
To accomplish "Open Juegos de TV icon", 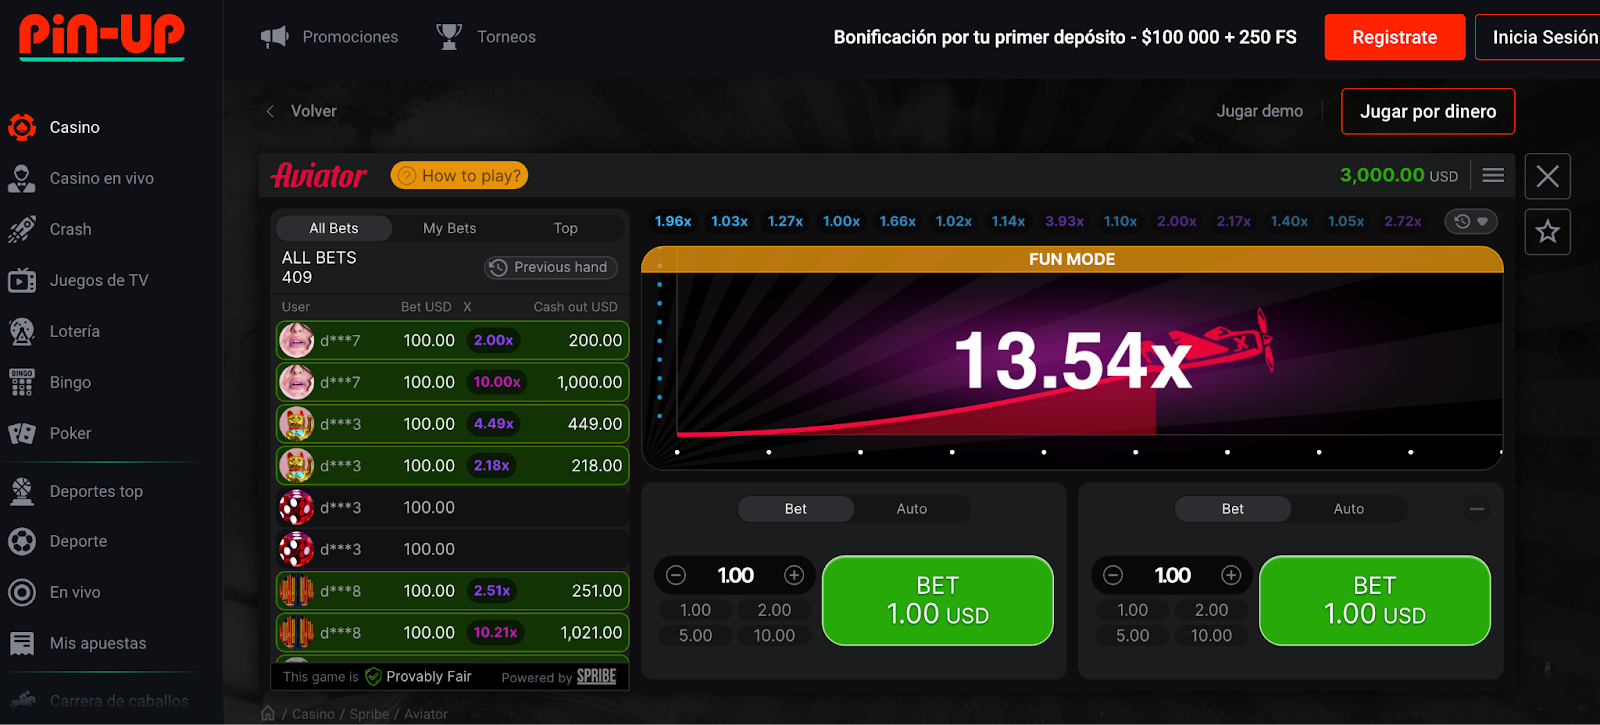I will (22, 280).
